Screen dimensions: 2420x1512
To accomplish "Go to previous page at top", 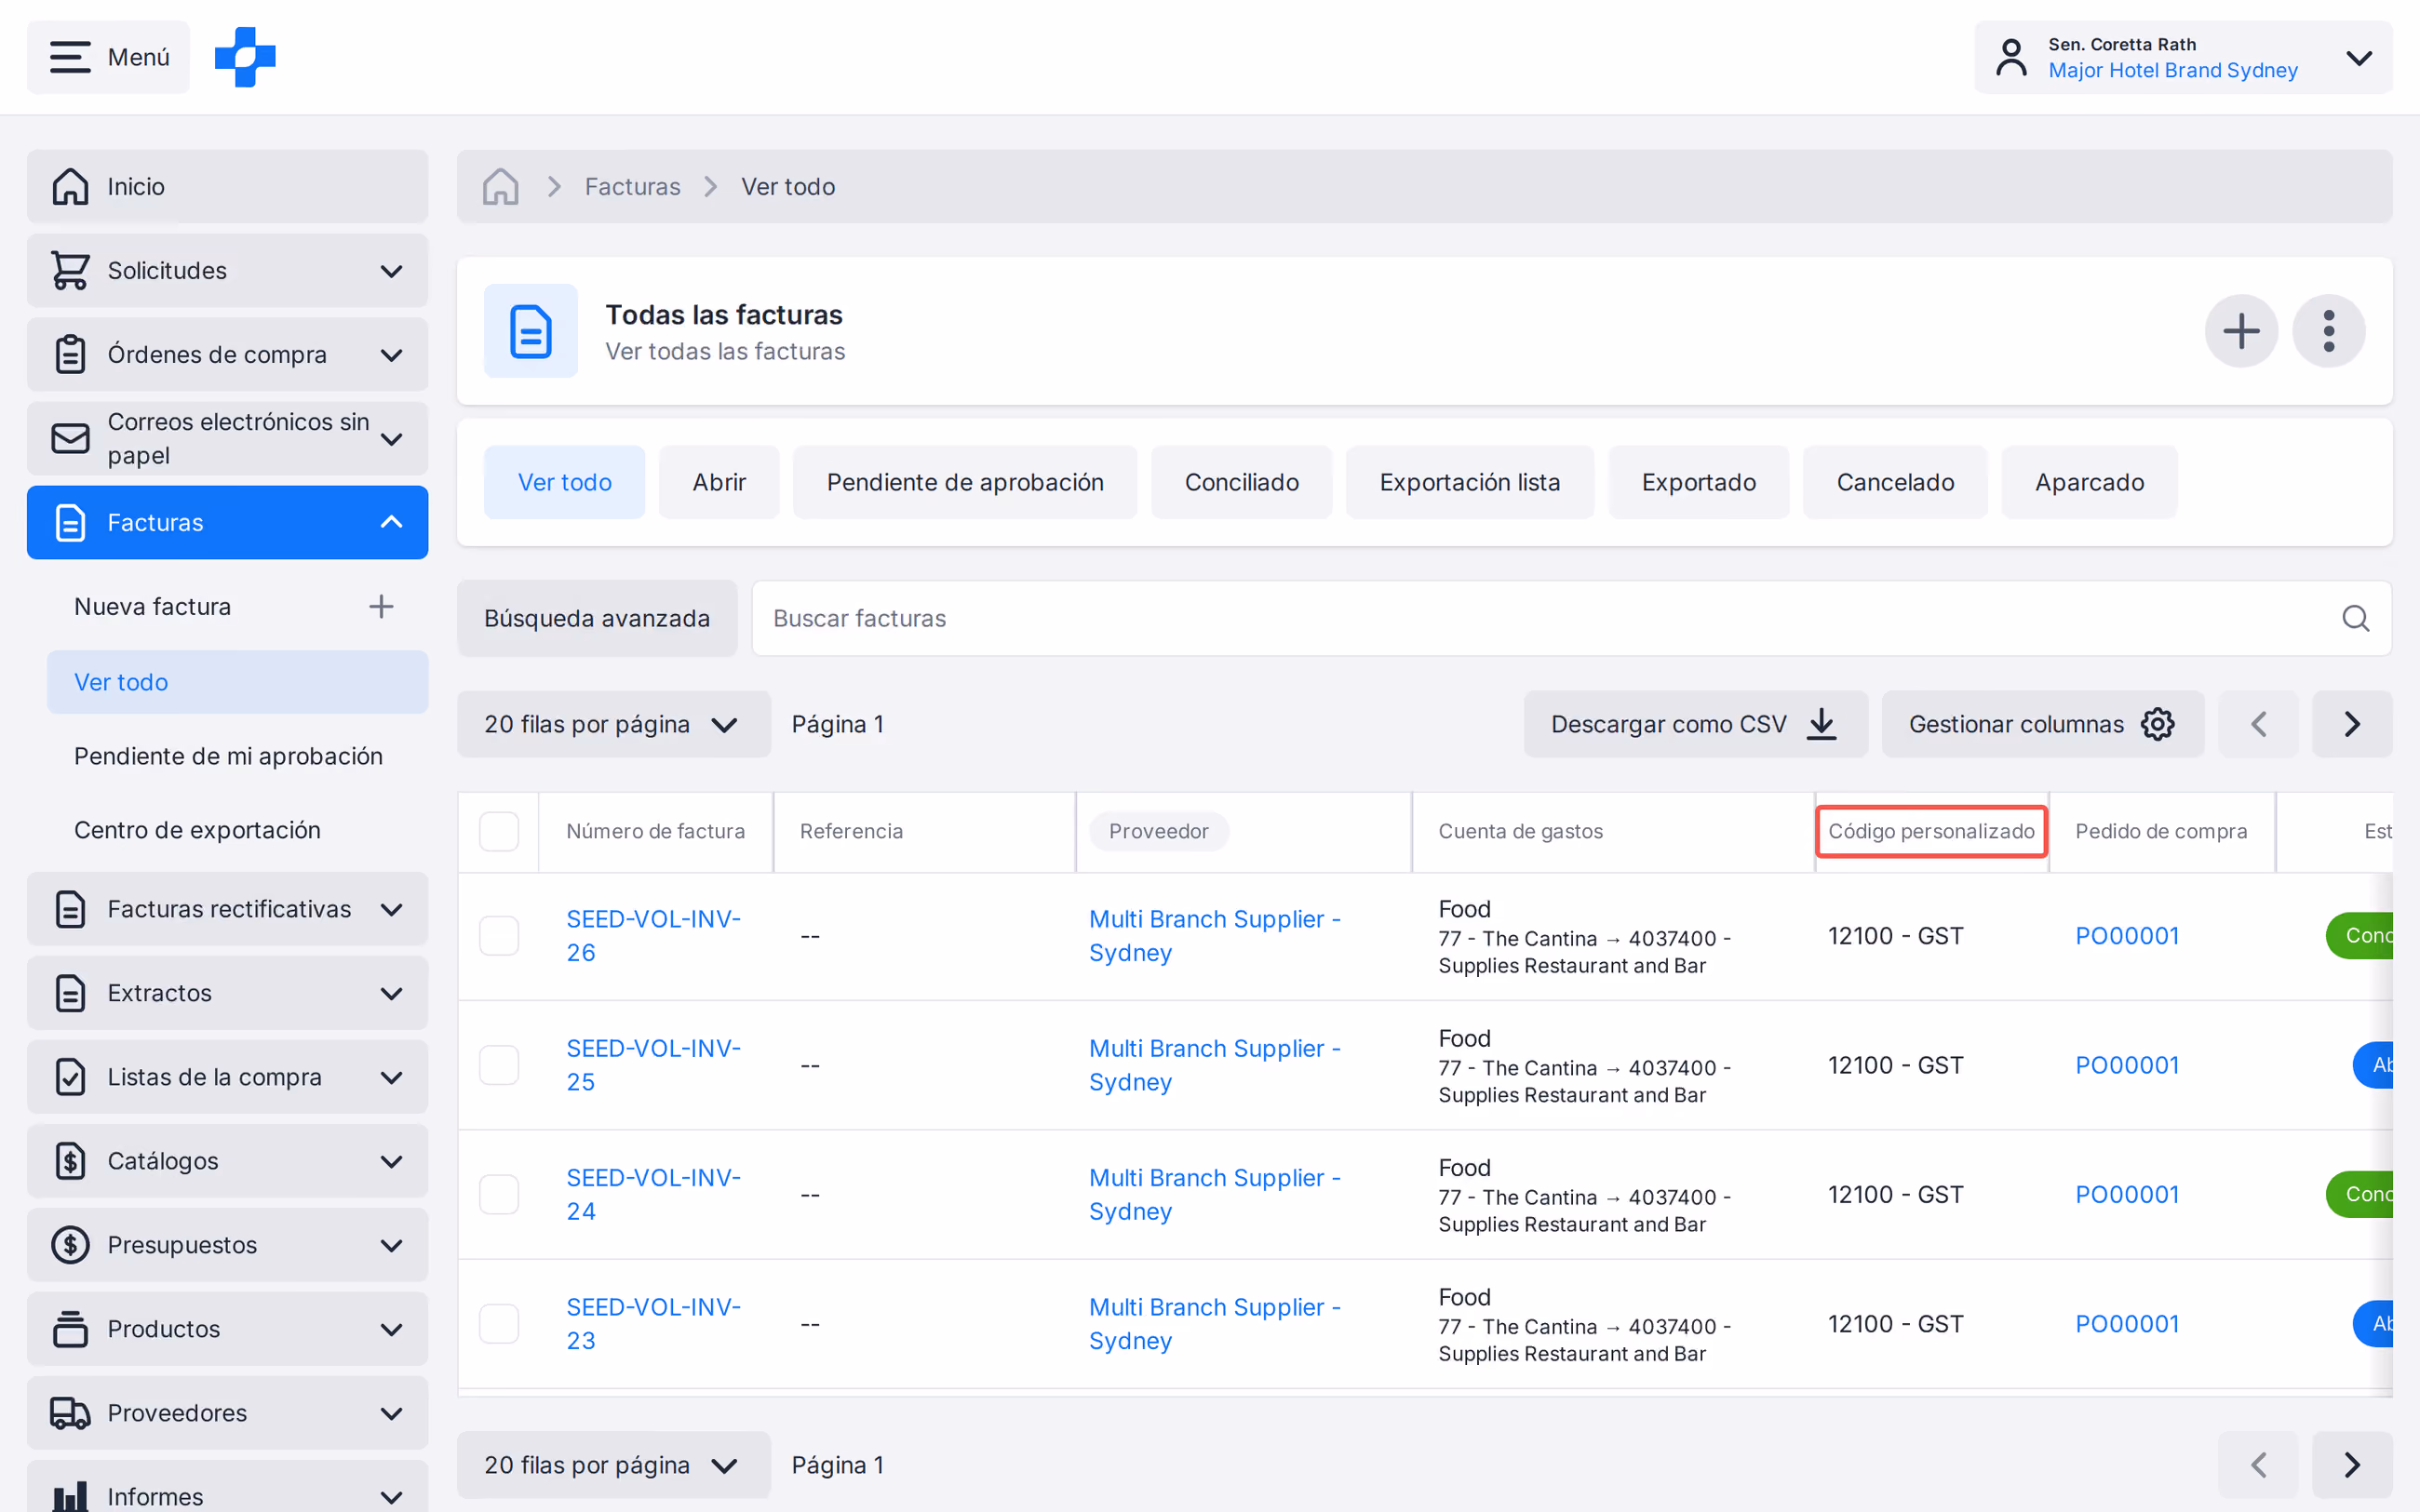I will coord(2258,724).
